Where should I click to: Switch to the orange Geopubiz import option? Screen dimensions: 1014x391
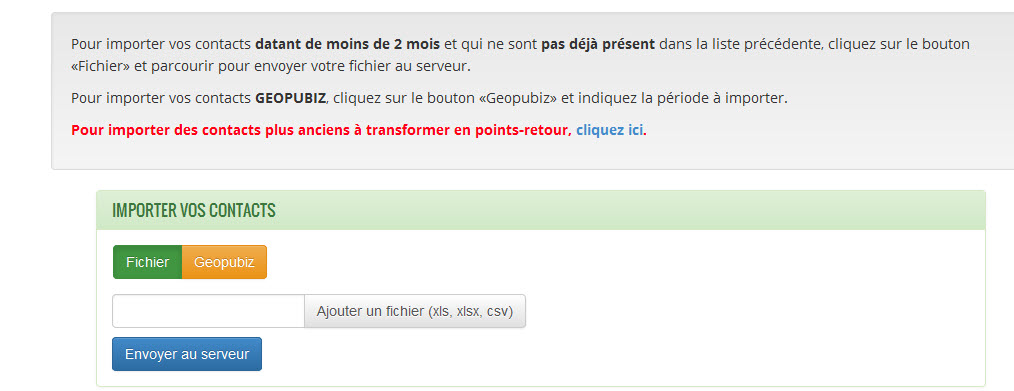[224, 262]
